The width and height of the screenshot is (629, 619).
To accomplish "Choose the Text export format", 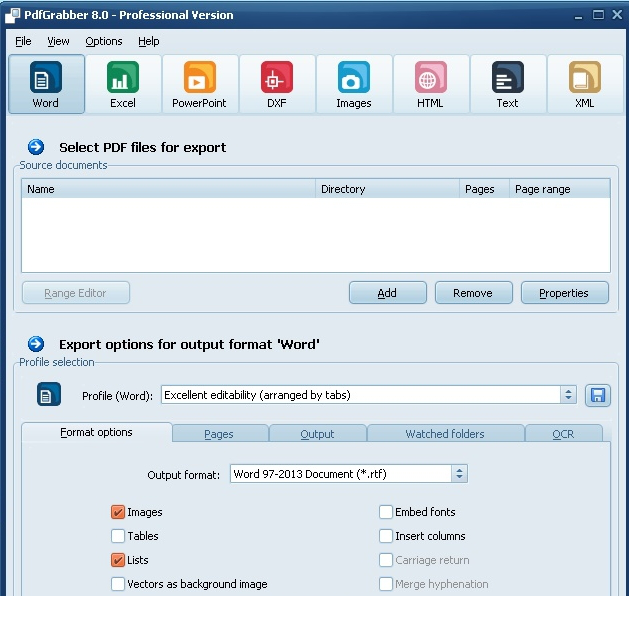I will click(507, 84).
